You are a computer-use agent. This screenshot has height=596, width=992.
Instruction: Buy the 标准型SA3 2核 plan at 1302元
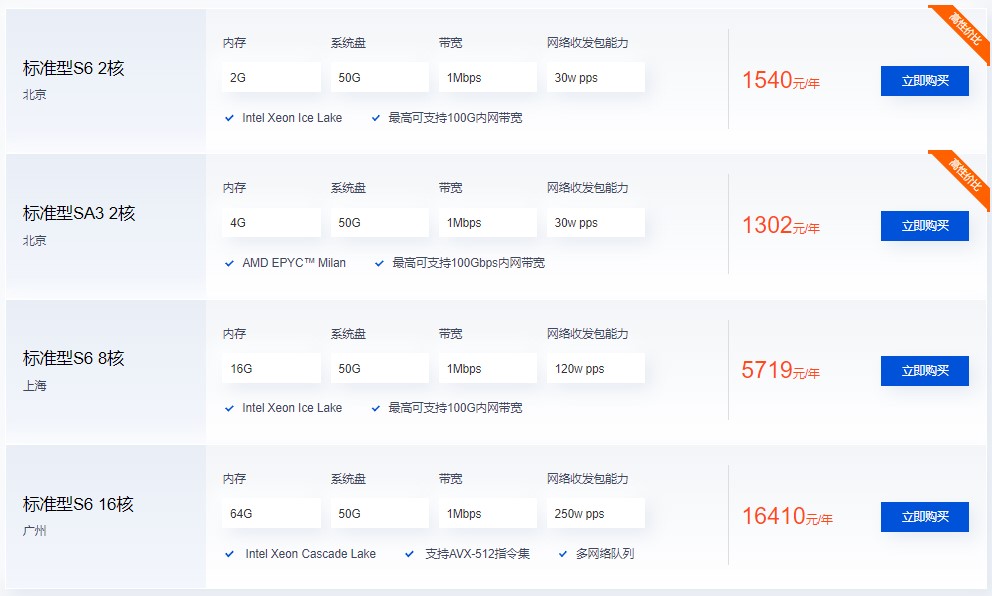924,226
